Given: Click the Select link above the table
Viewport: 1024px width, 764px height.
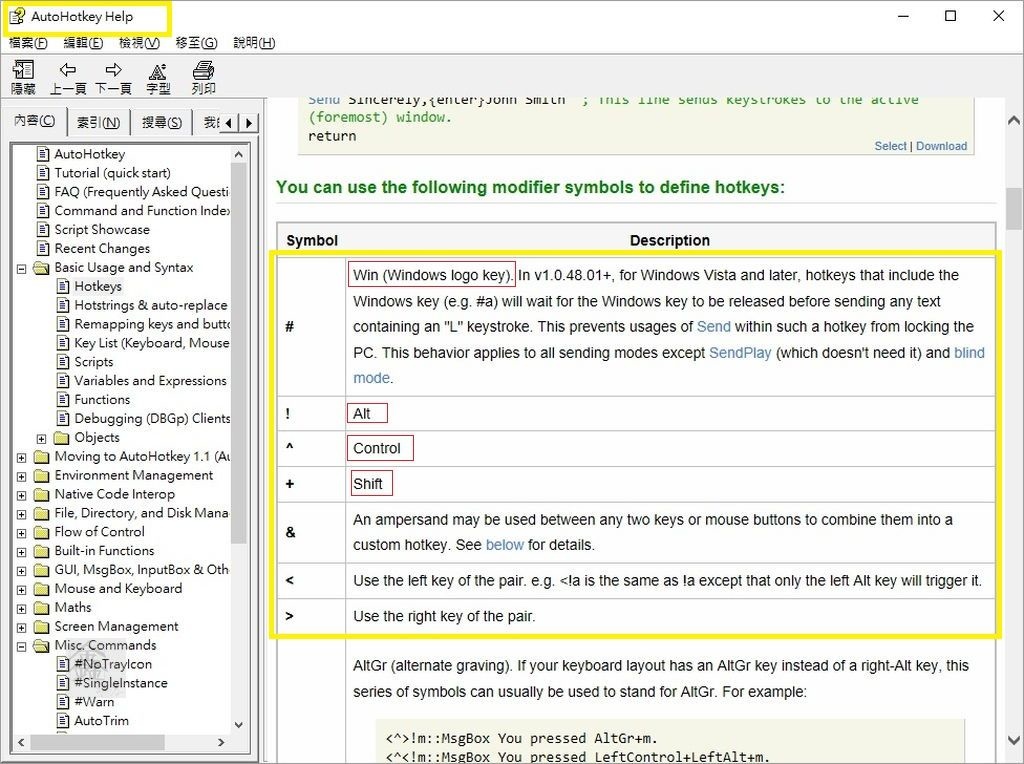Looking at the screenshot, I should pos(891,146).
